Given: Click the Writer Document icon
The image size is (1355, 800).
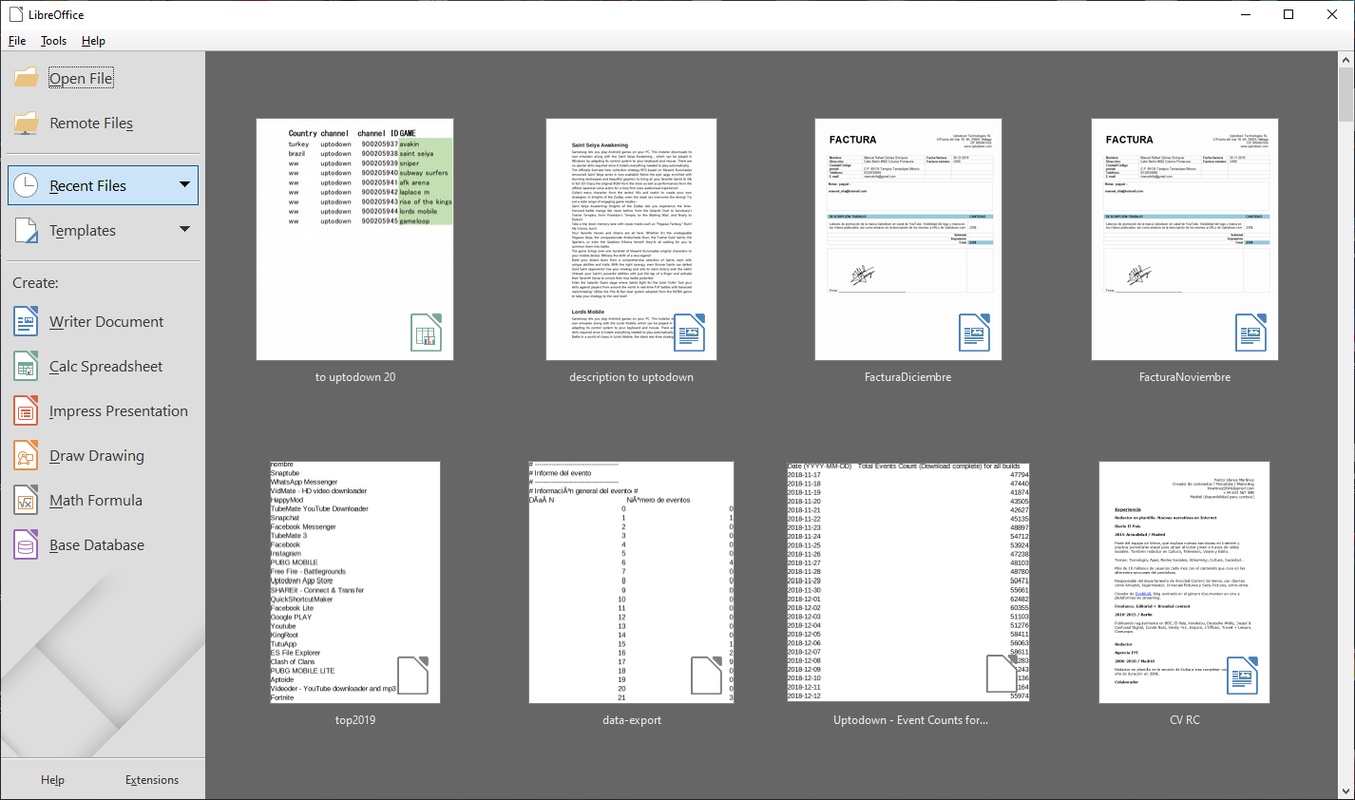Looking at the screenshot, I should [x=26, y=321].
